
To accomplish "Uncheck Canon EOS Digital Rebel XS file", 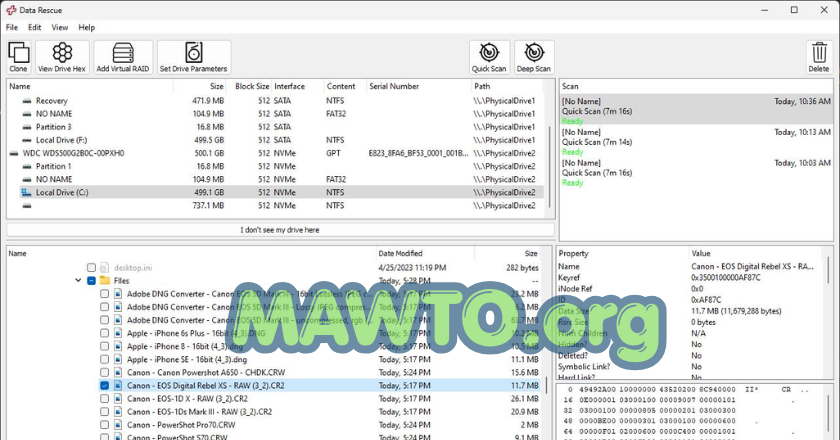I will click(x=104, y=385).
